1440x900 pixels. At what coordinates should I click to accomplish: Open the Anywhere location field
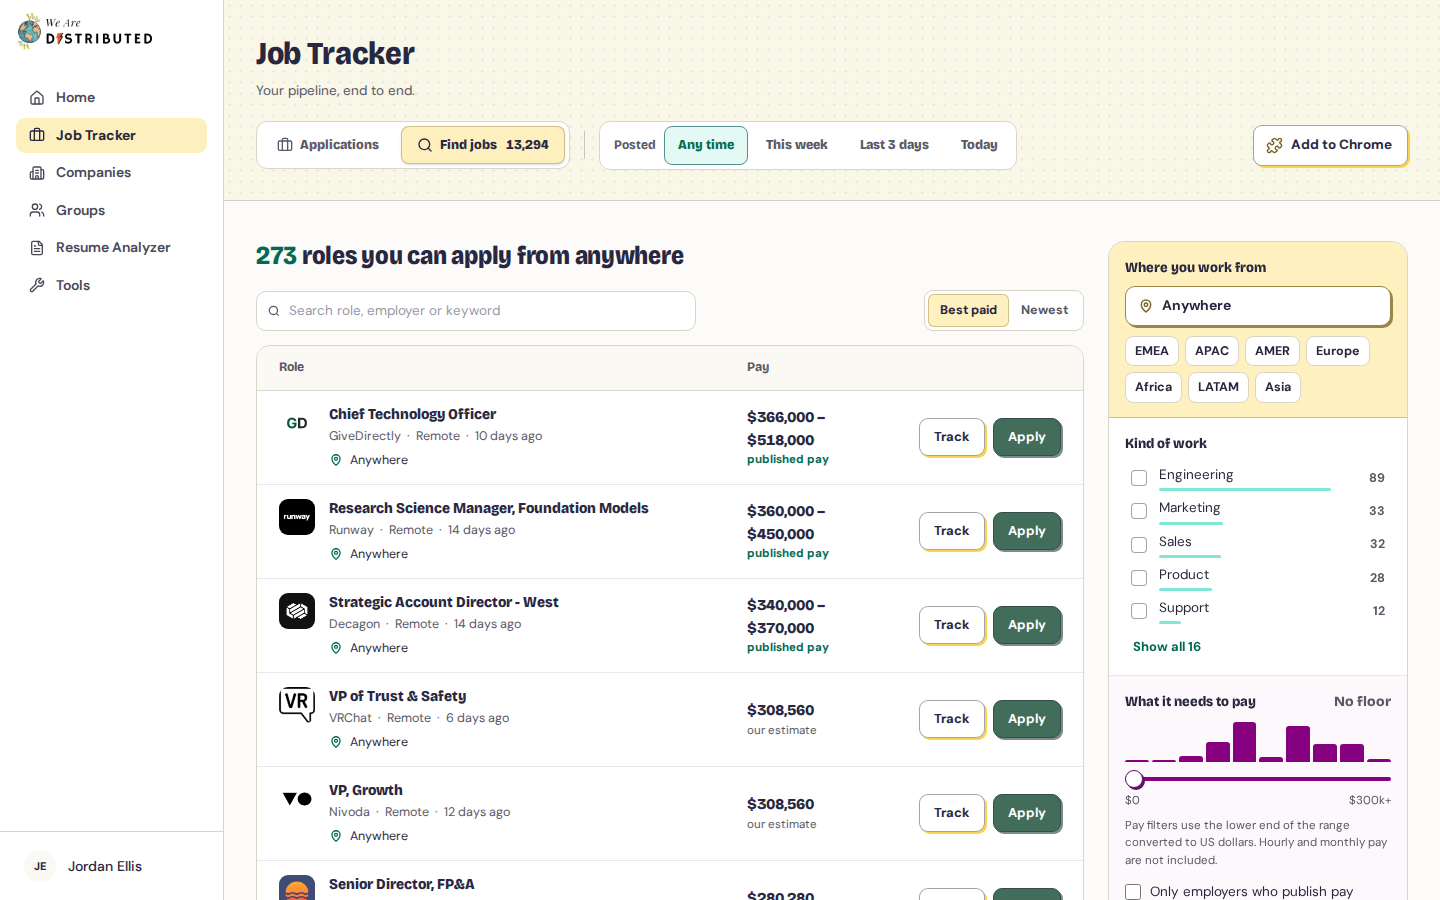(x=1258, y=306)
